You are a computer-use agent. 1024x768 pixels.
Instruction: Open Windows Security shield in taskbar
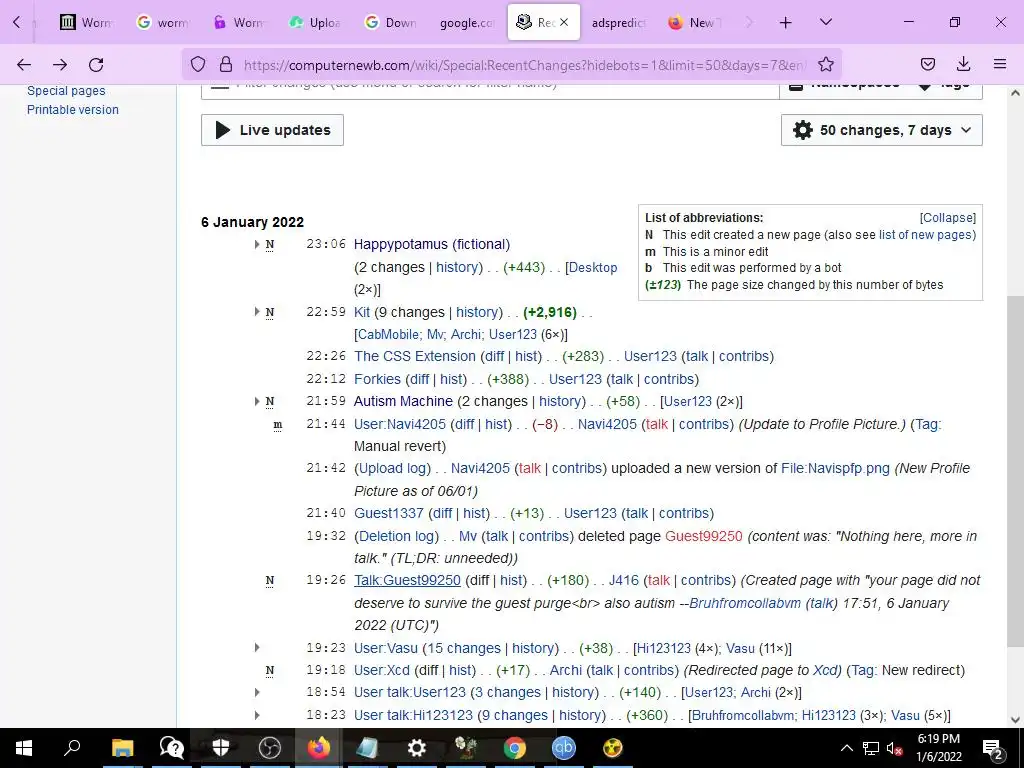(221, 748)
